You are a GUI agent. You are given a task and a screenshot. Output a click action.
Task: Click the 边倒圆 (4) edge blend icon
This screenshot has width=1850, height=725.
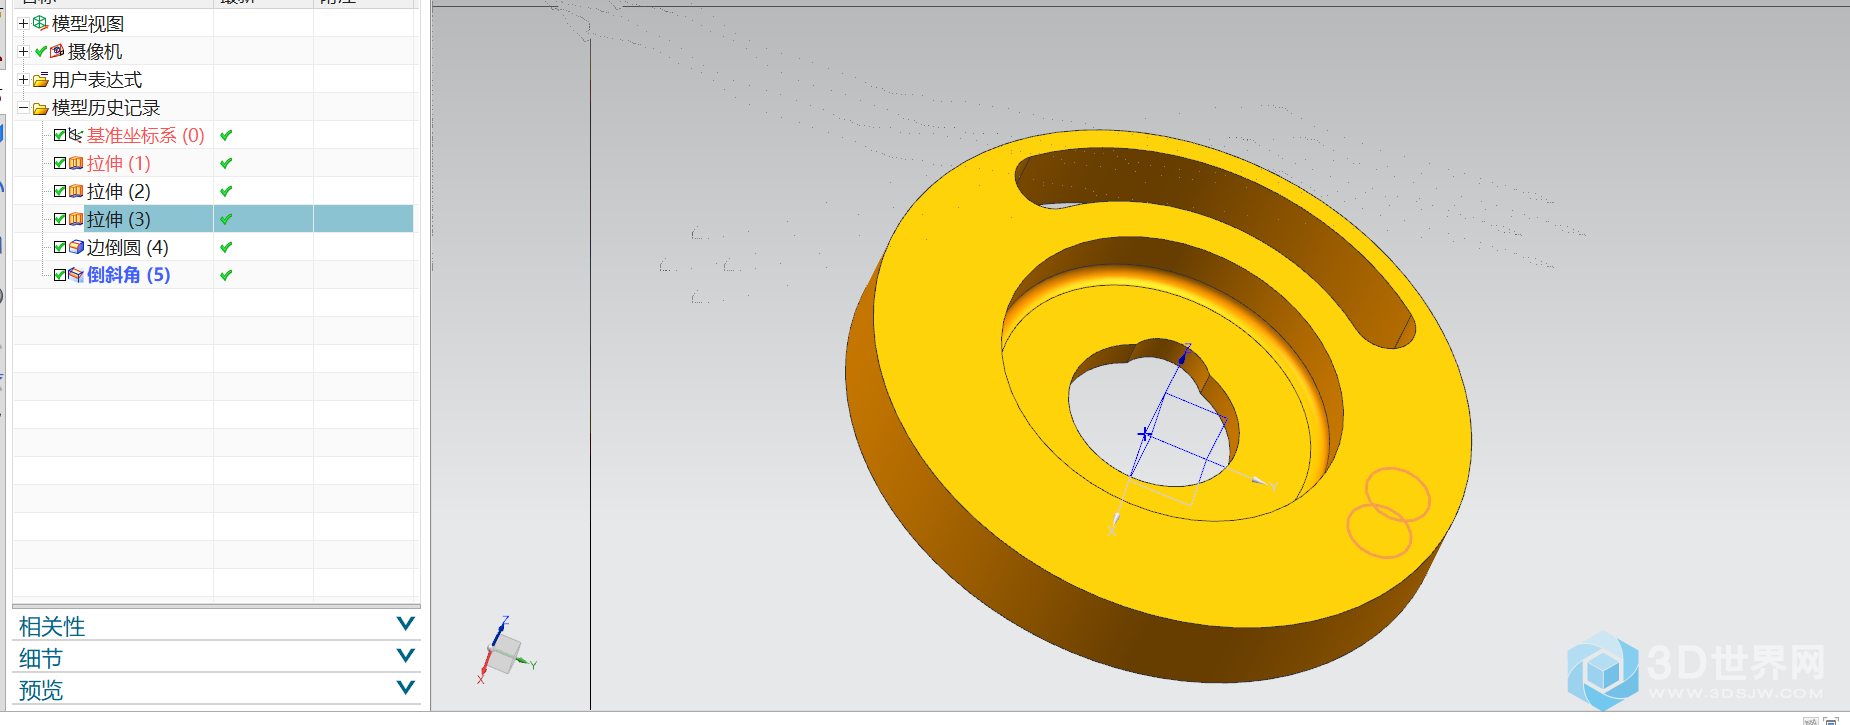pos(76,247)
